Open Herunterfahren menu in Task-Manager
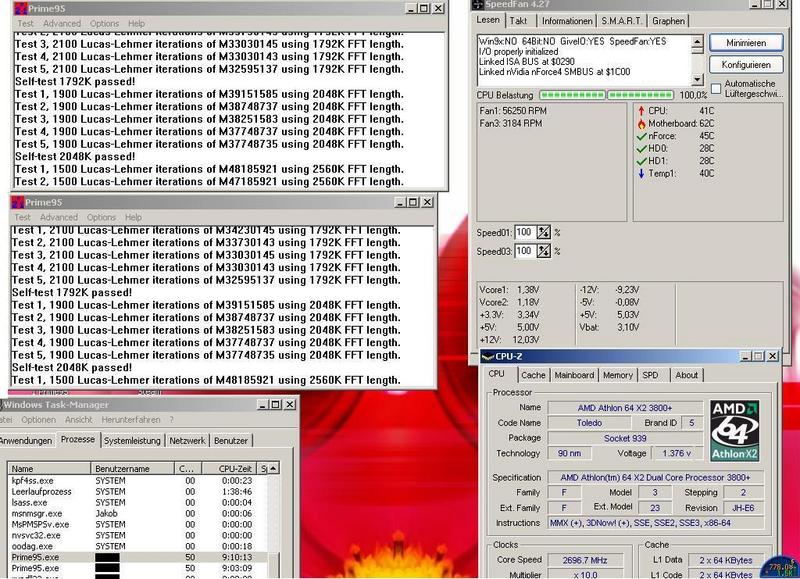 point(131,420)
